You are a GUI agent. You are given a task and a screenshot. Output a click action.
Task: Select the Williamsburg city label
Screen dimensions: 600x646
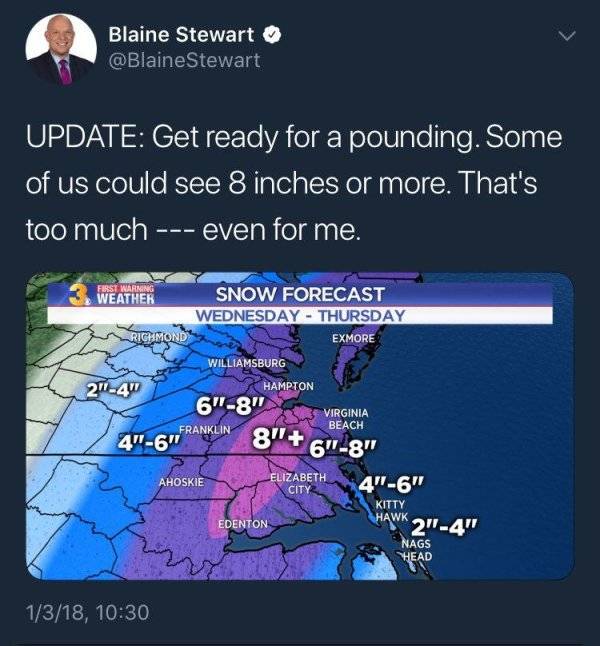coord(247,362)
